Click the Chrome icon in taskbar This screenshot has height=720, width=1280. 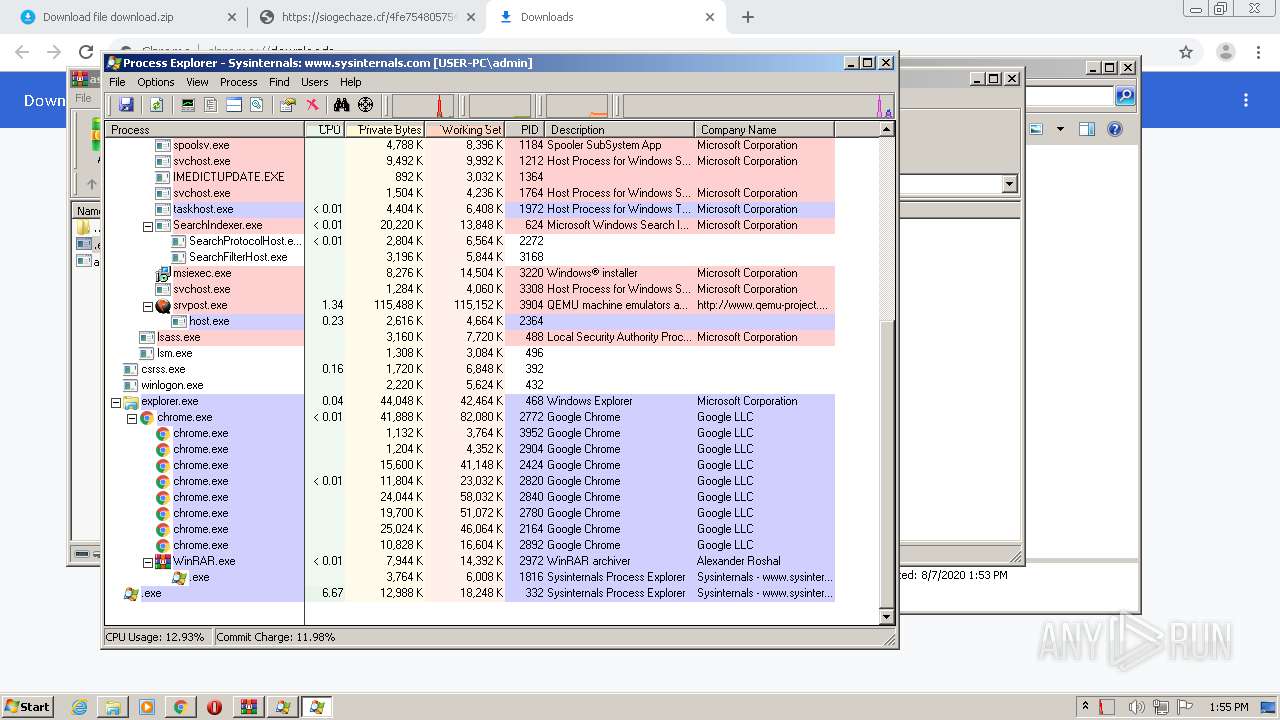pos(180,707)
